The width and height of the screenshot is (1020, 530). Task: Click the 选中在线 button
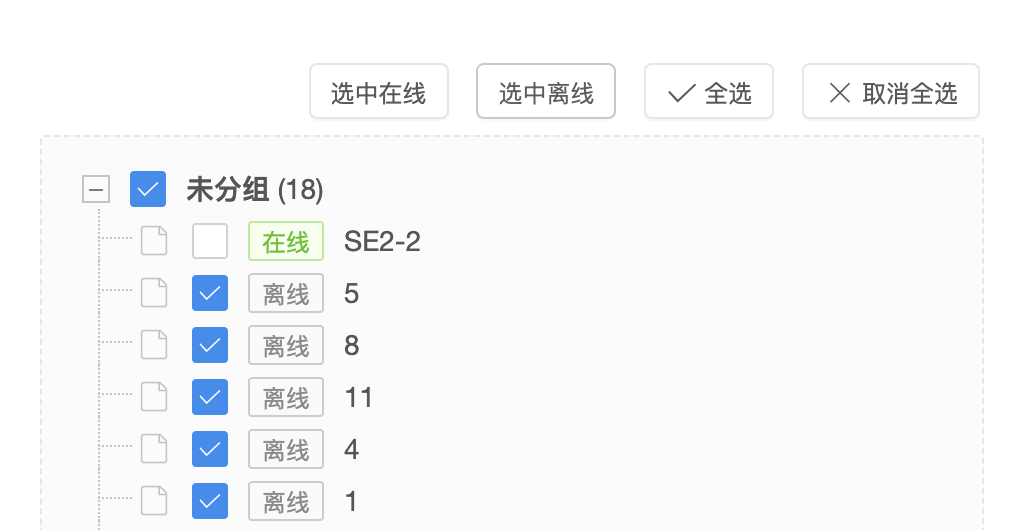[x=379, y=92]
